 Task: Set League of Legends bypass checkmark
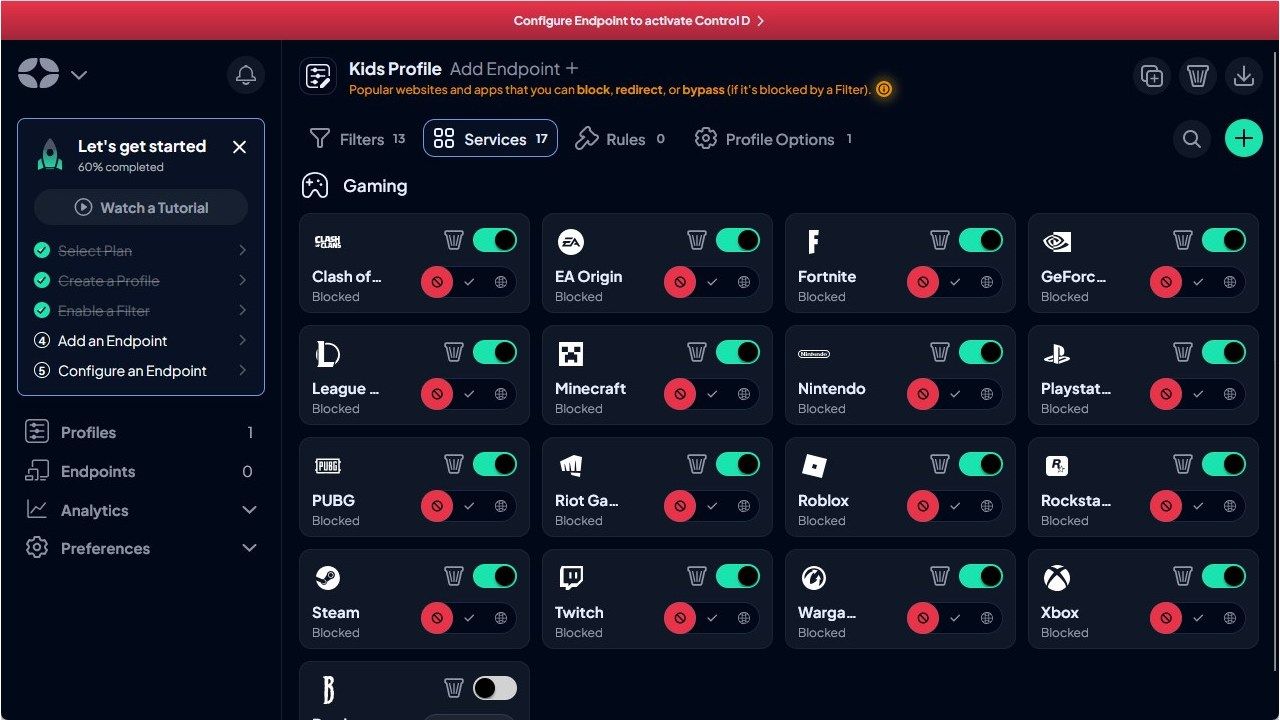469,394
